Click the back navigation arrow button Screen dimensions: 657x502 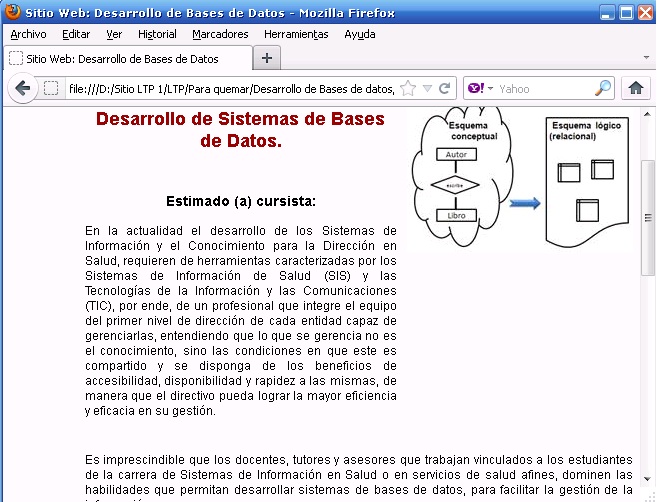22,88
